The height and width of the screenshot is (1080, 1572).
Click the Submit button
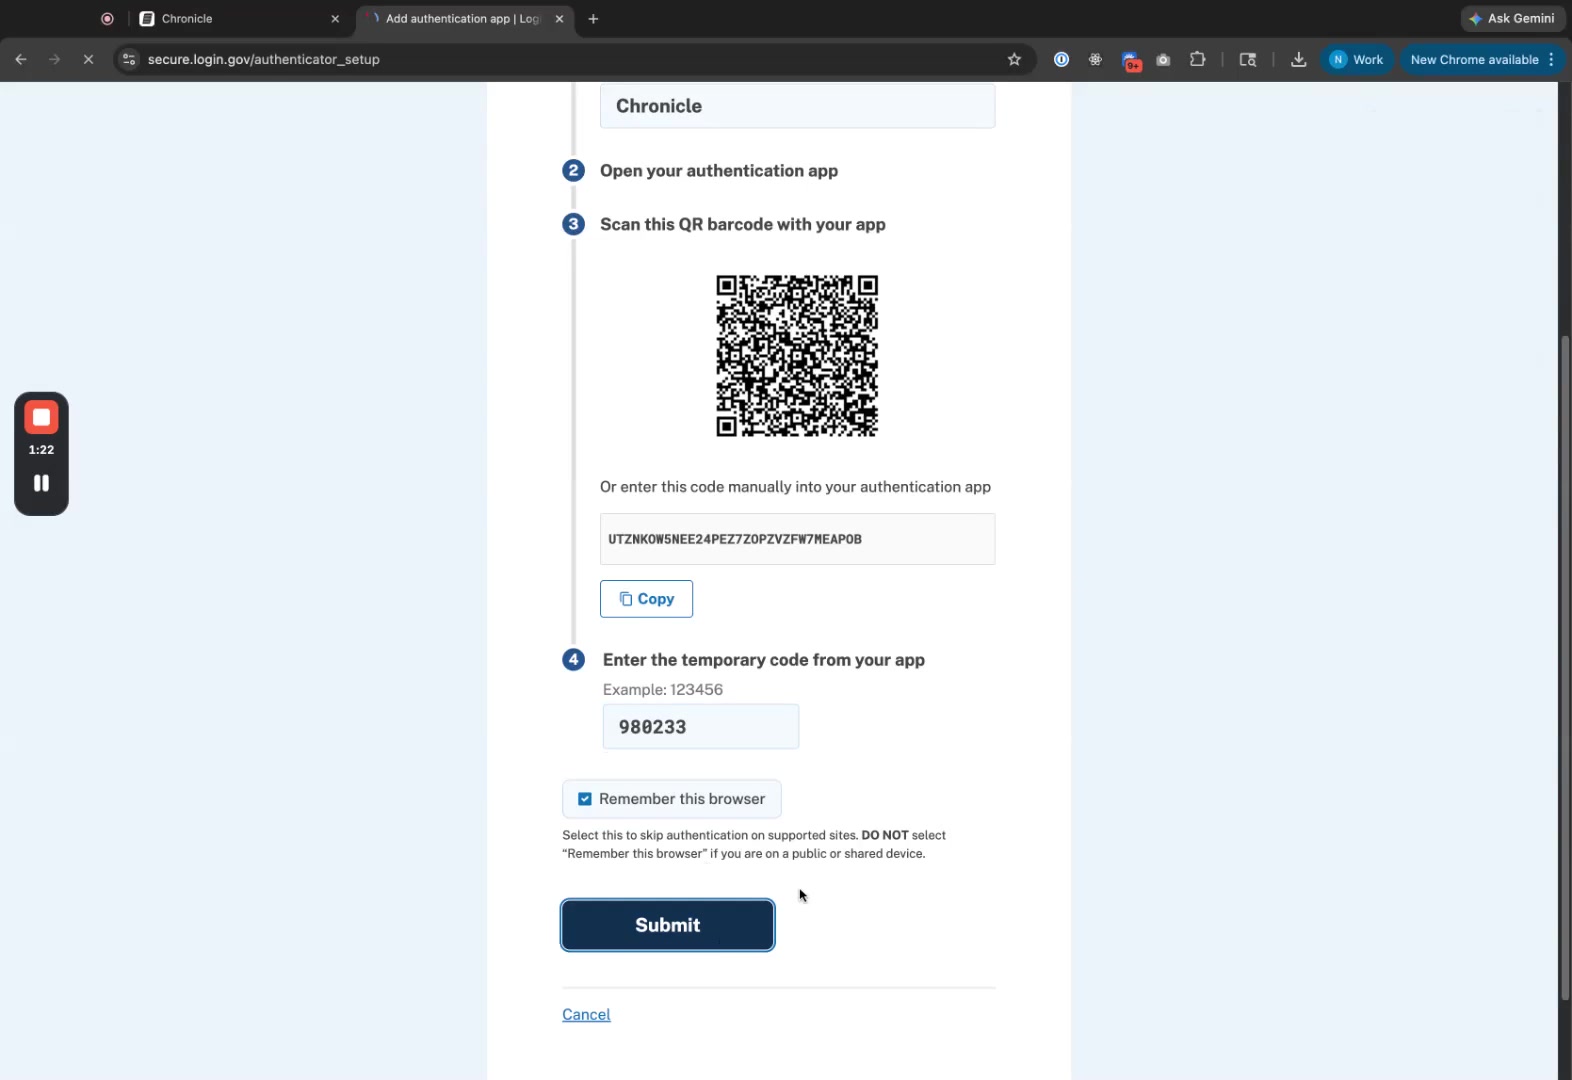point(667,925)
